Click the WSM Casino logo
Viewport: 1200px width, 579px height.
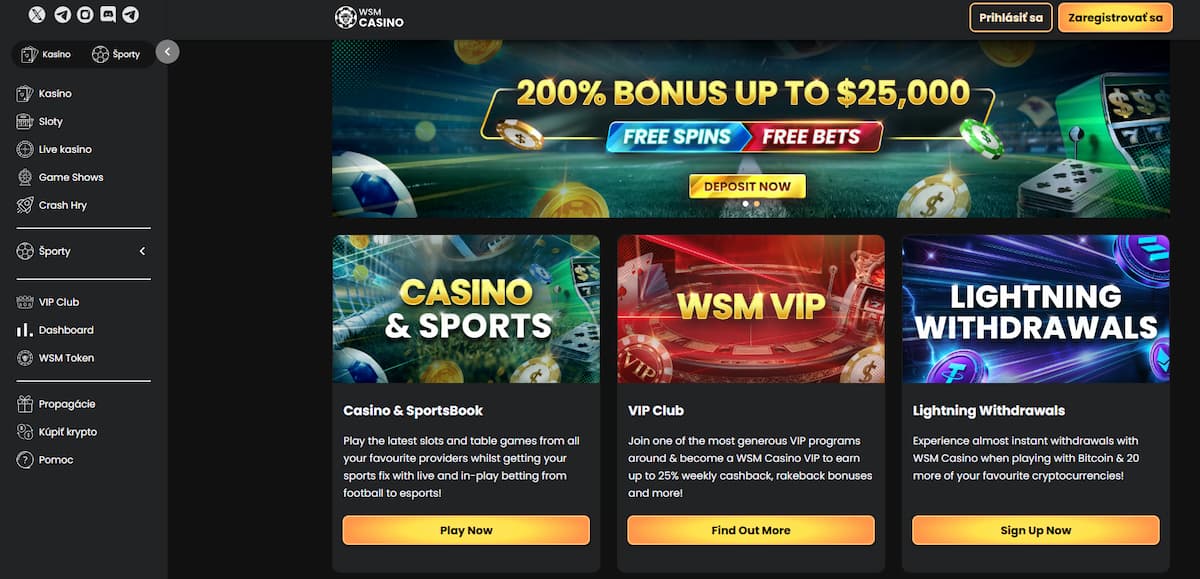point(370,17)
